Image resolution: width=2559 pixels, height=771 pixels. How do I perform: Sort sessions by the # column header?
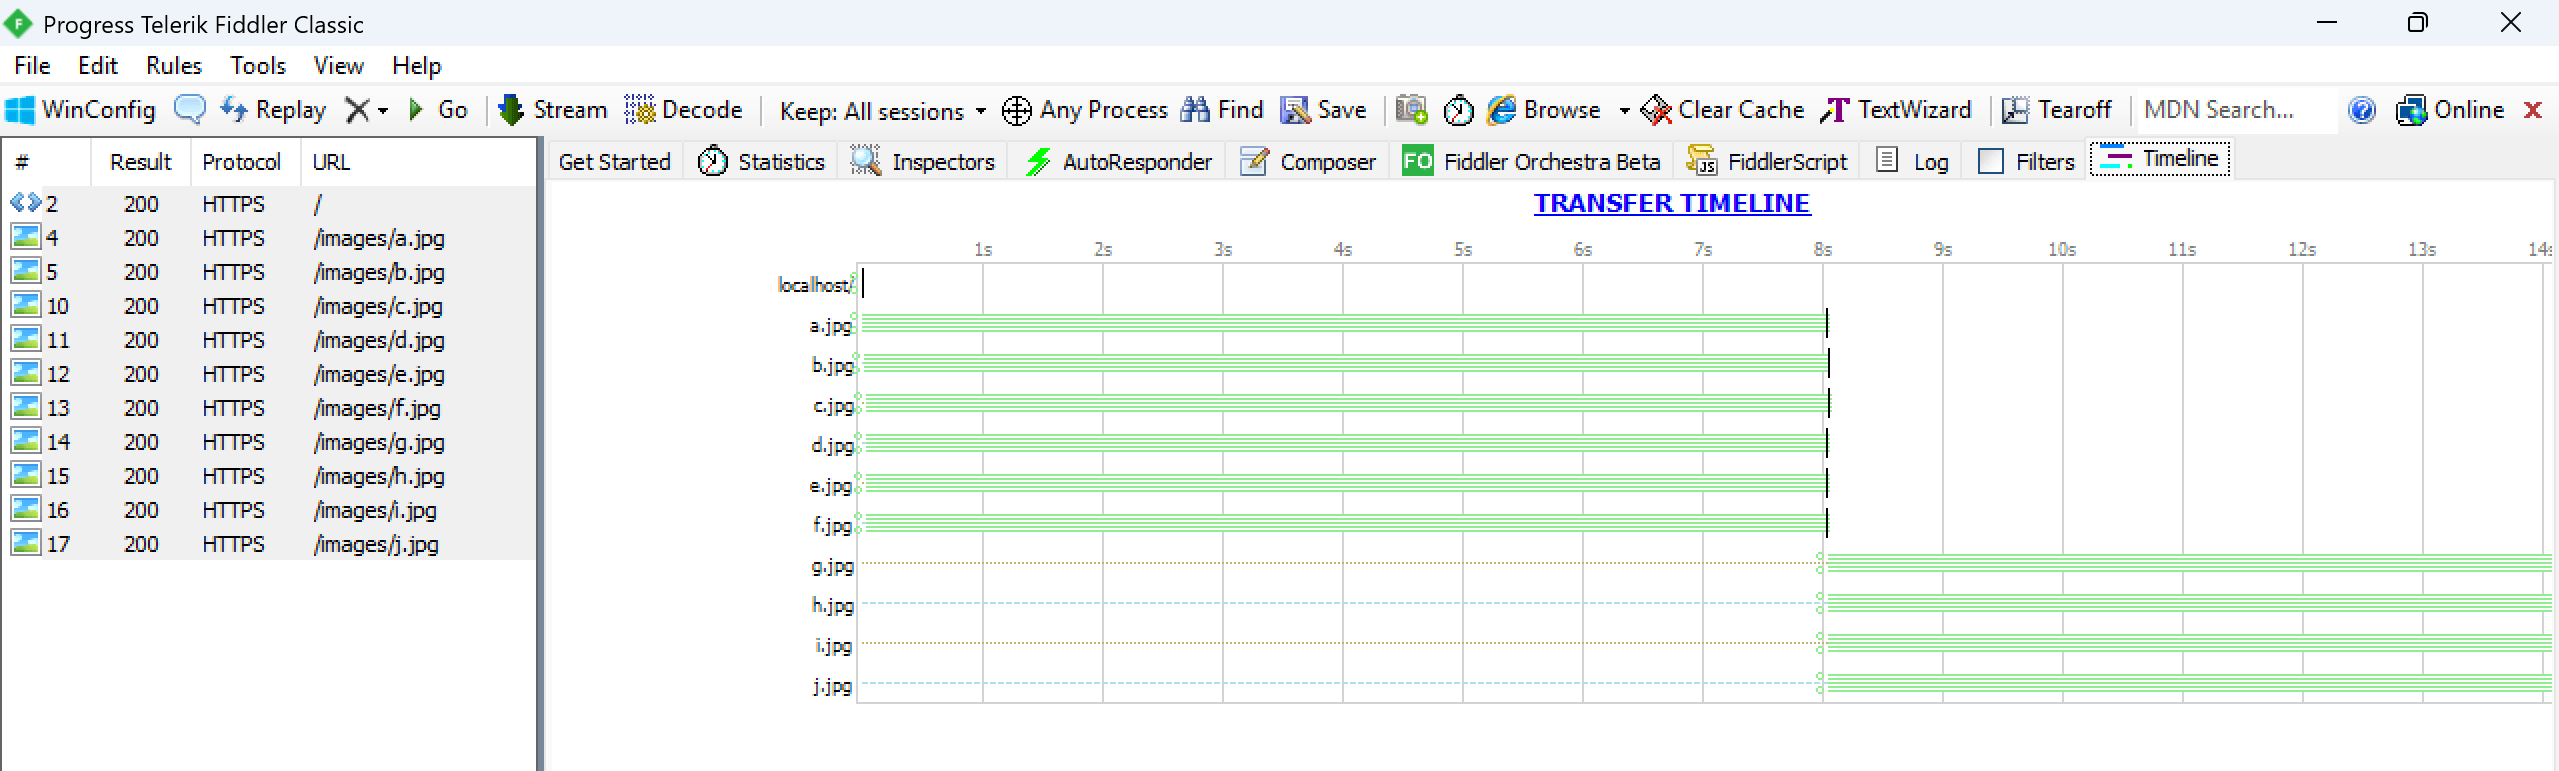[x=48, y=162]
